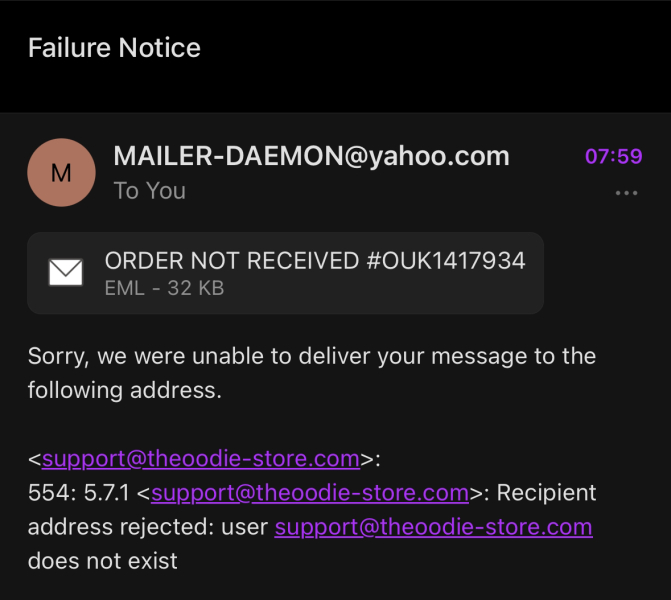Tap the word Notice in the subject

point(160,48)
